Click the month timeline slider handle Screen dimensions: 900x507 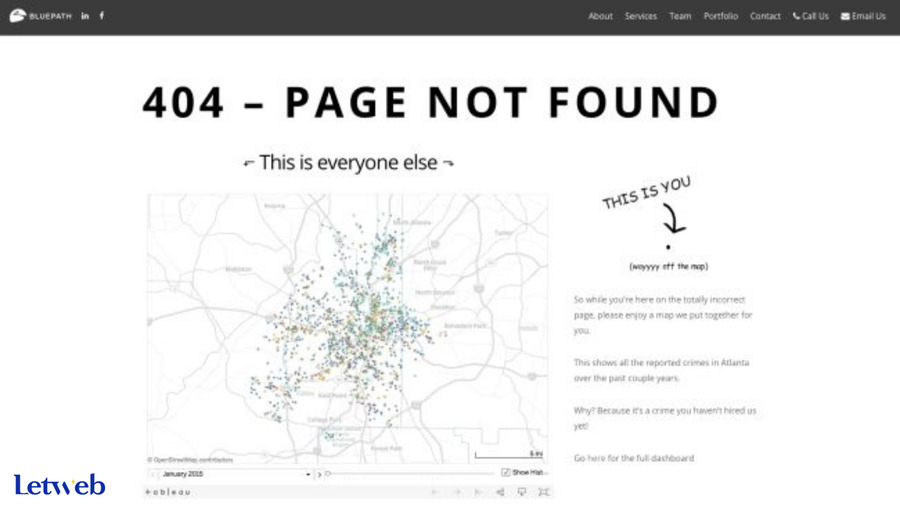click(328, 474)
